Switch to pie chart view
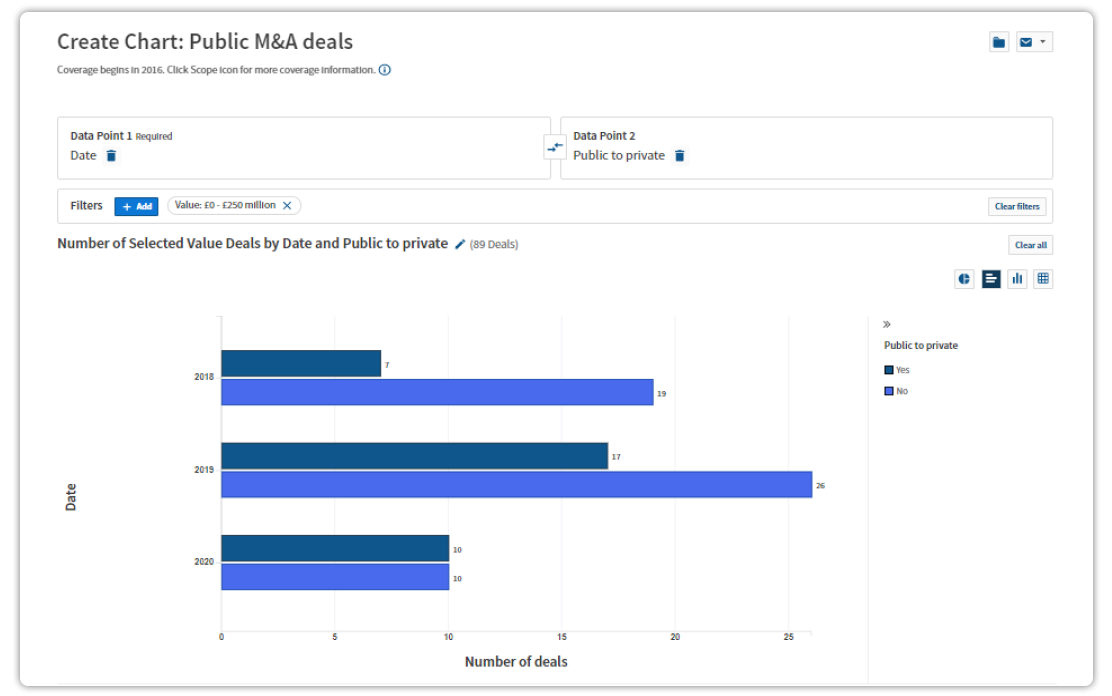 pyautogui.click(x=964, y=279)
